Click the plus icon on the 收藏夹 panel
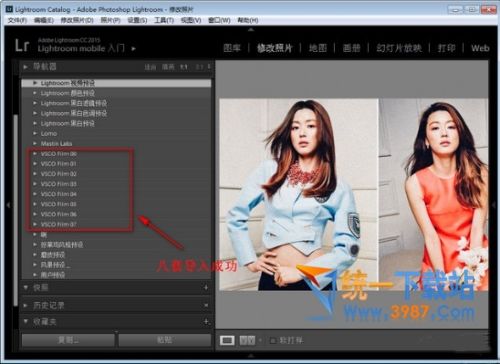The height and width of the screenshot is (364, 500). pos(206,322)
